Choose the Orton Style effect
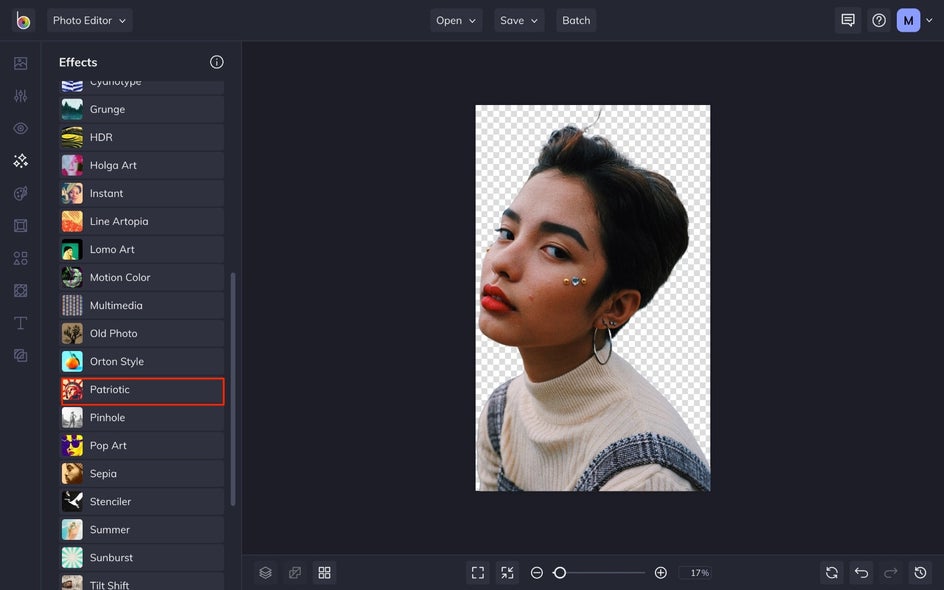The image size is (944, 590). coord(142,361)
